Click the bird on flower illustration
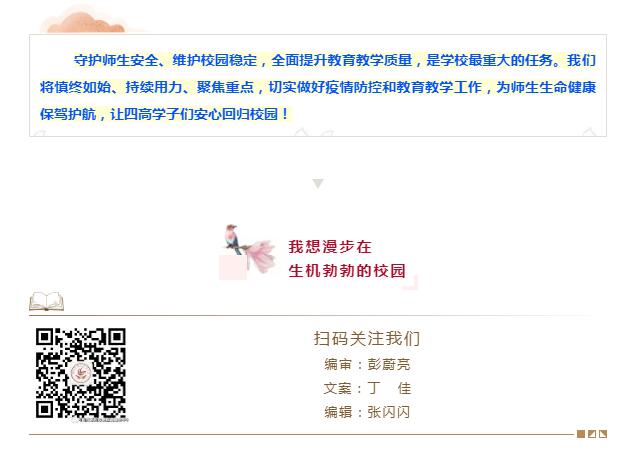Screen dimensions: 632x451 tap(249, 248)
